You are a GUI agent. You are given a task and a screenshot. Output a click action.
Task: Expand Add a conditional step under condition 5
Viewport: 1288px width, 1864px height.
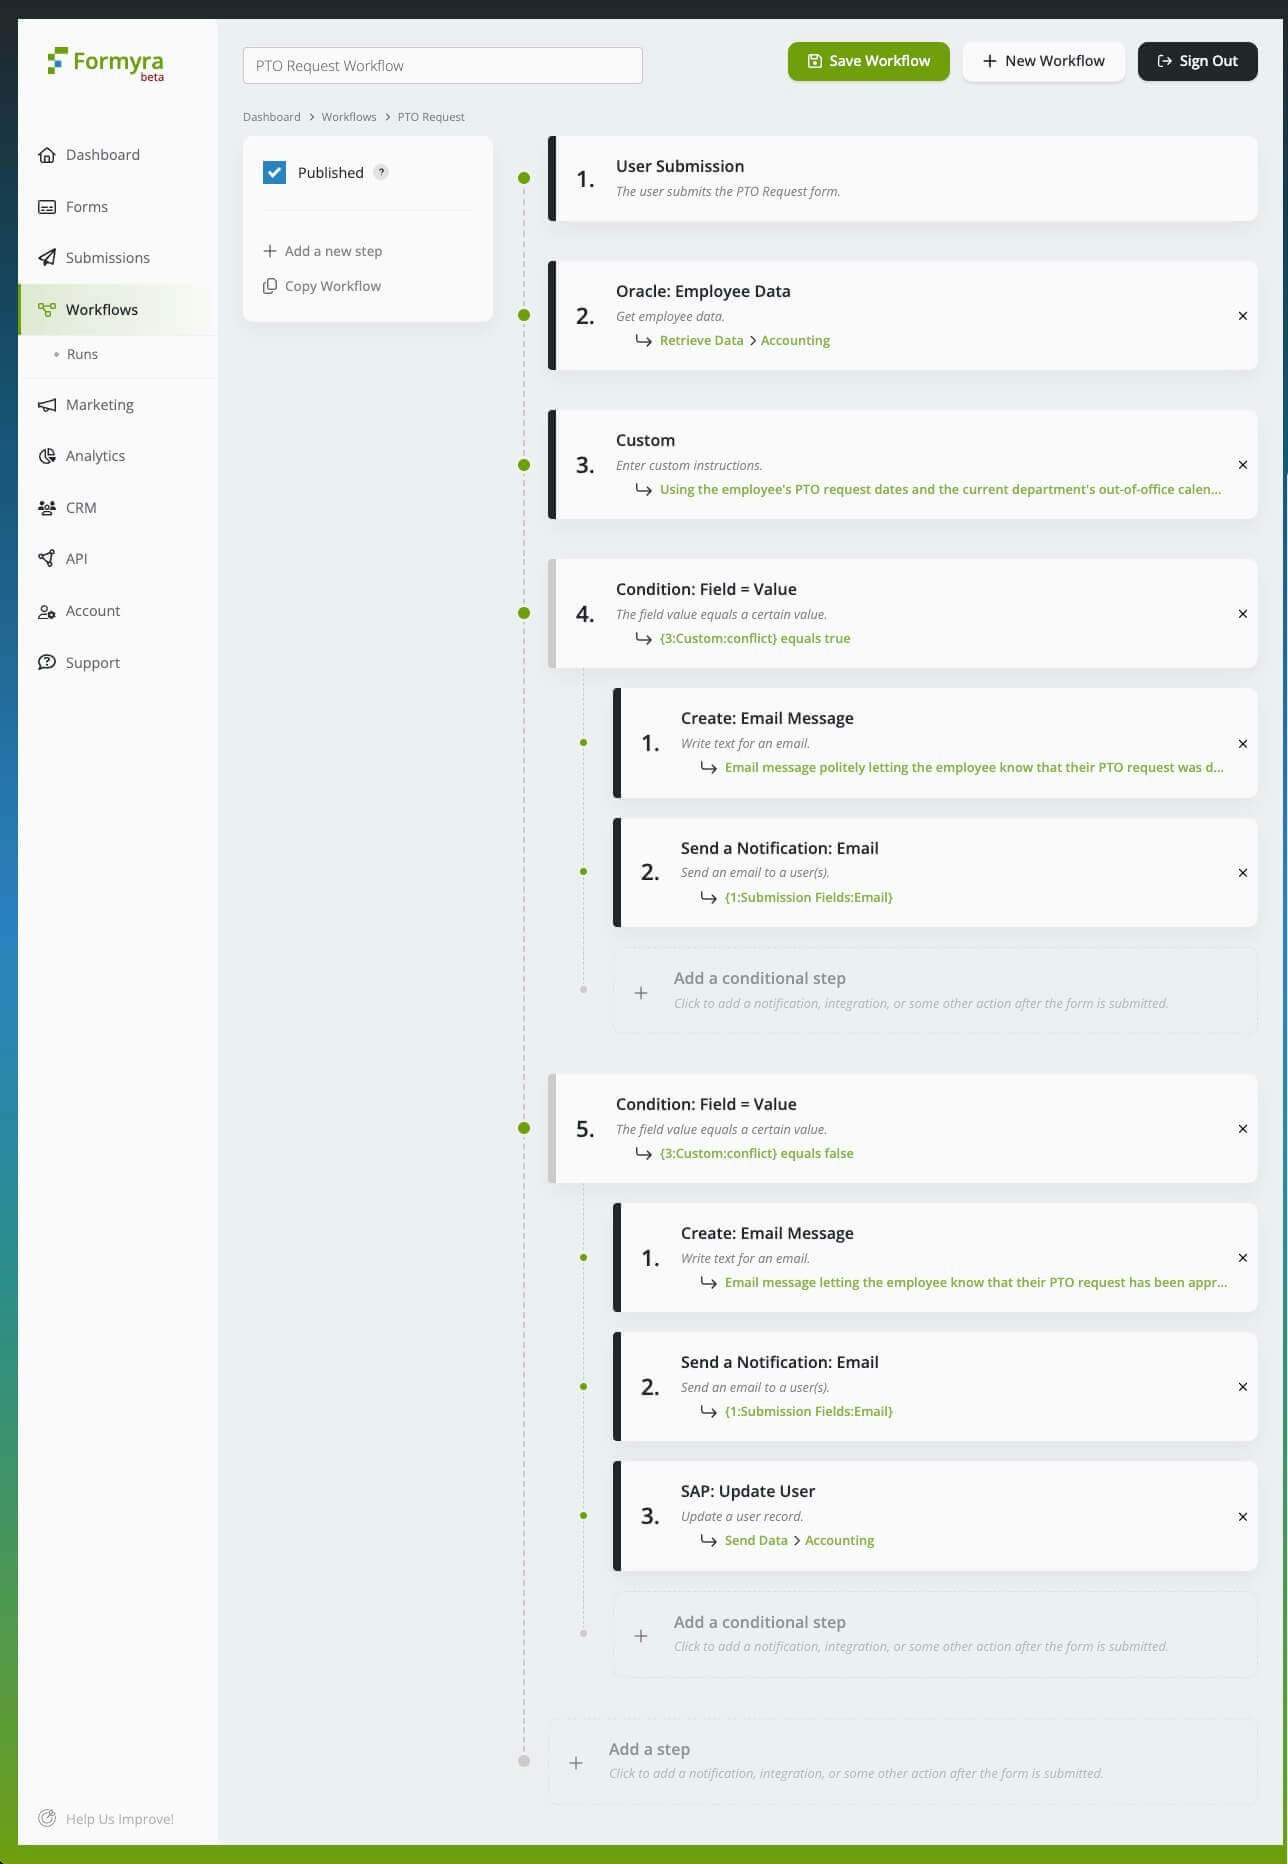(x=934, y=1634)
